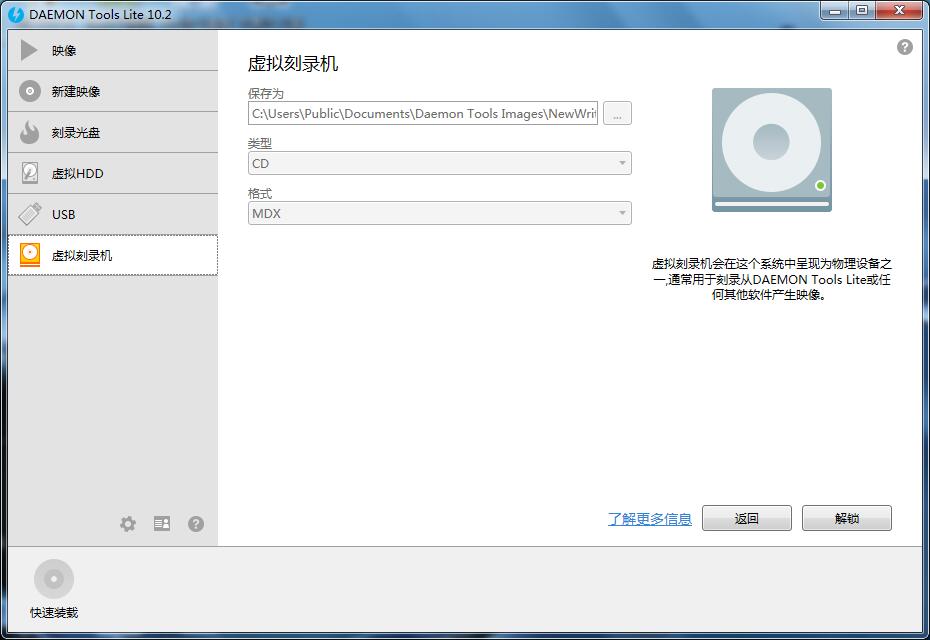Viewport: 930px width, 640px height.
Task: Select 新建映像 in the sidebar
Action: 113,91
